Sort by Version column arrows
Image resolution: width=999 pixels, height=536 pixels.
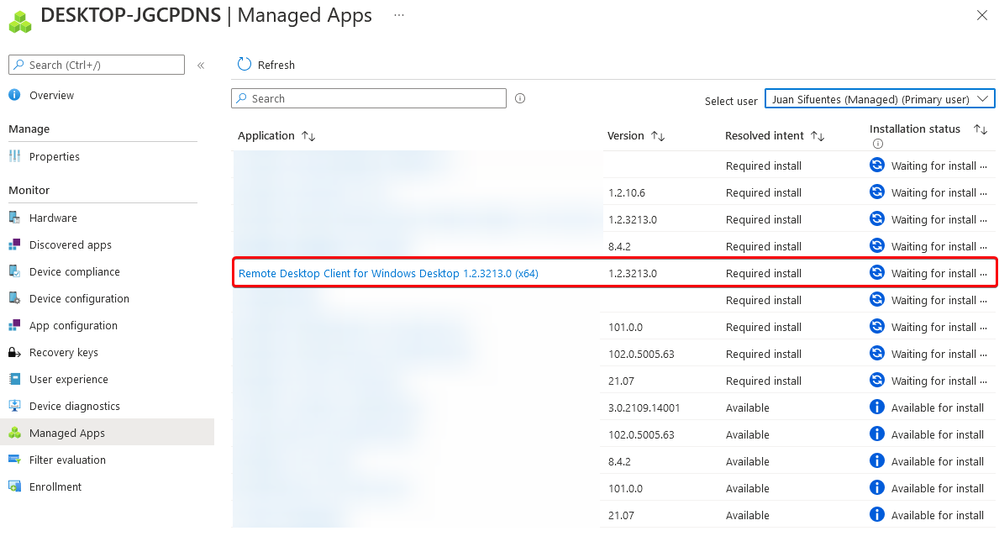[658, 136]
